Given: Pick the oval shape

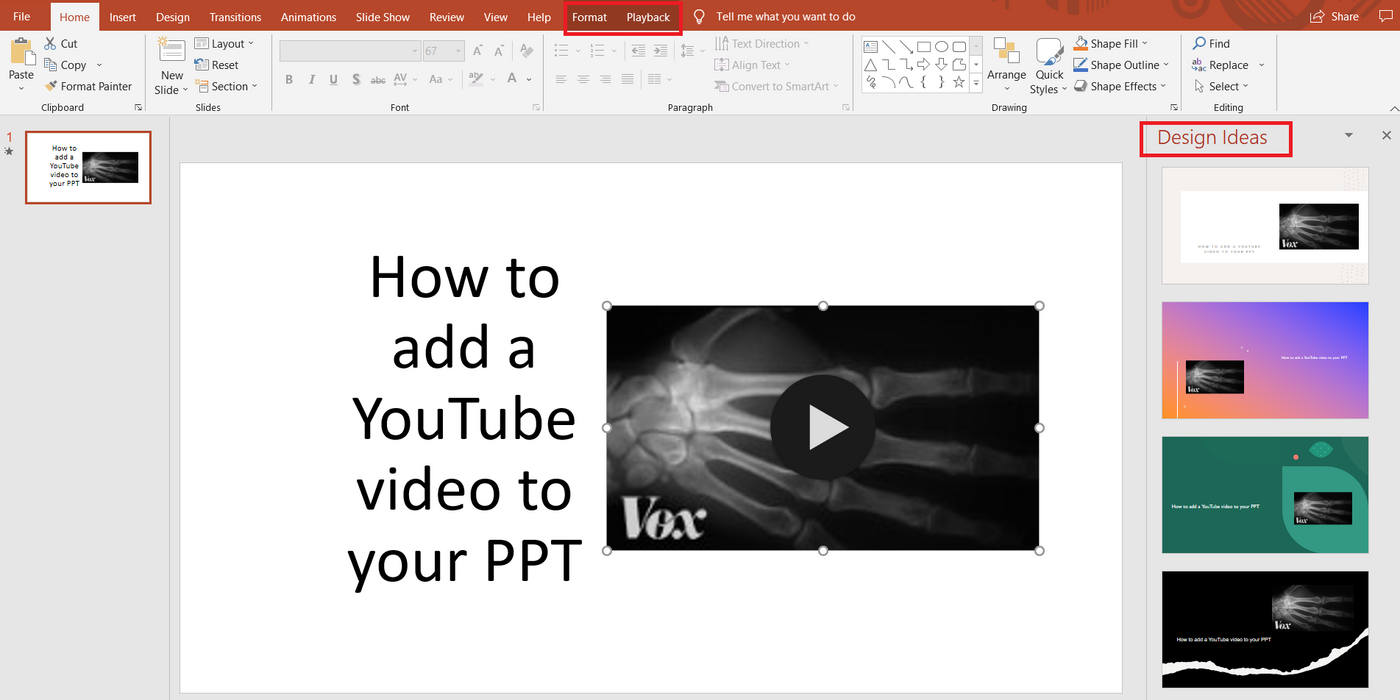Looking at the screenshot, I should pyautogui.click(x=942, y=46).
